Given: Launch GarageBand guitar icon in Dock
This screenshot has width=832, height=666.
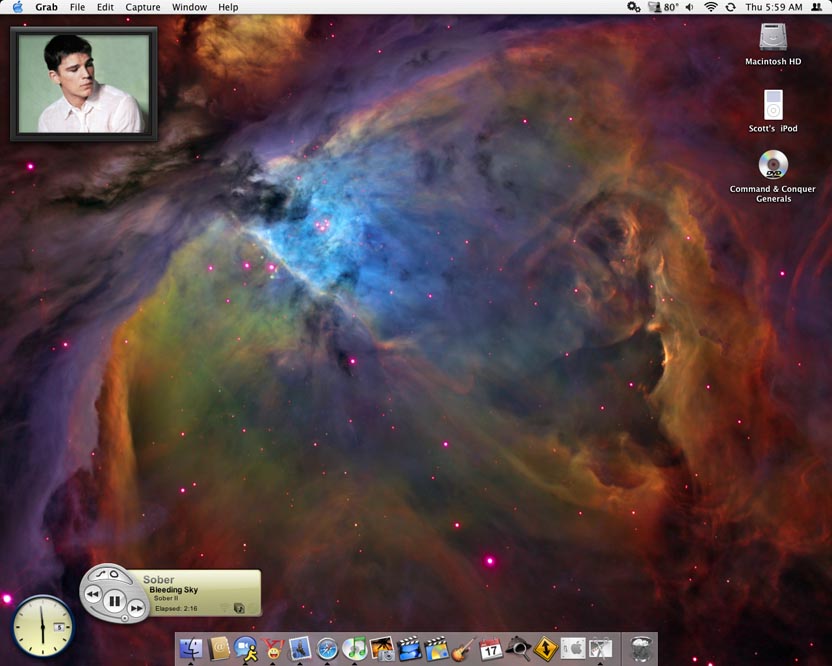Looking at the screenshot, I should click(464, 648).
